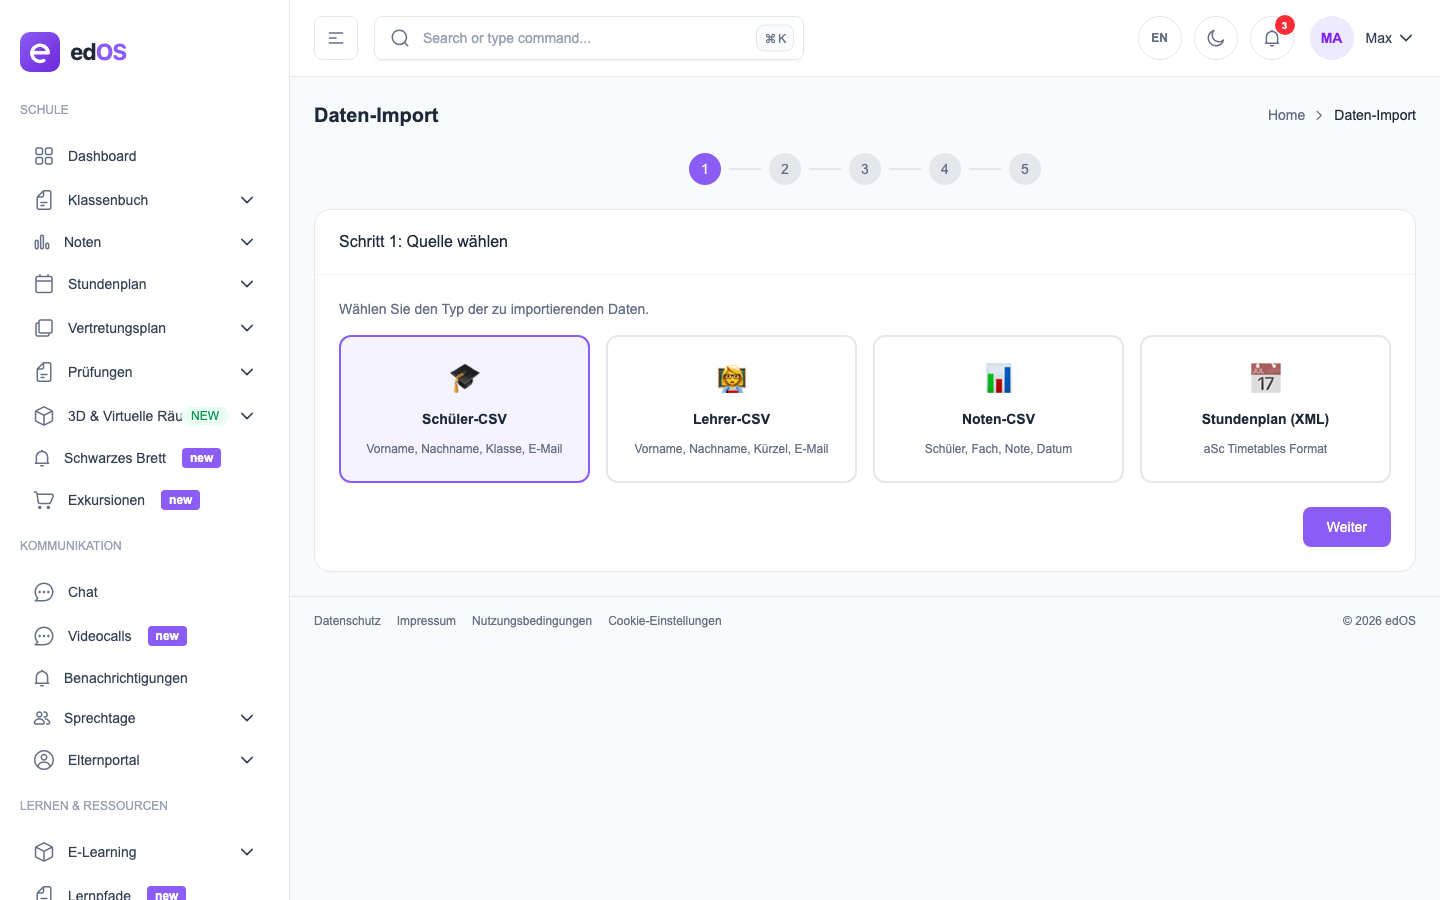Click the Chat speech bubble icon

click(x=44, y=592)
